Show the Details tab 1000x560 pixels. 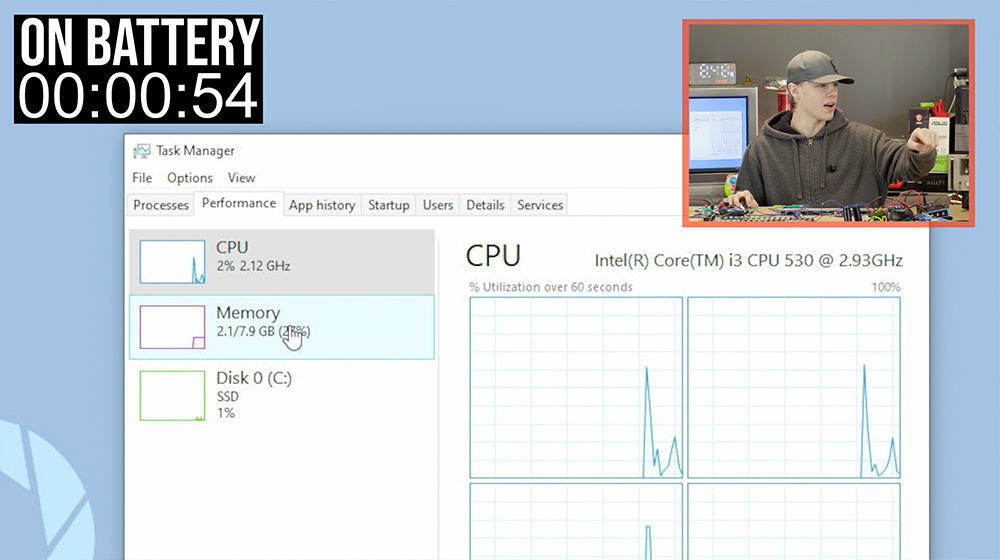(485, 205)
